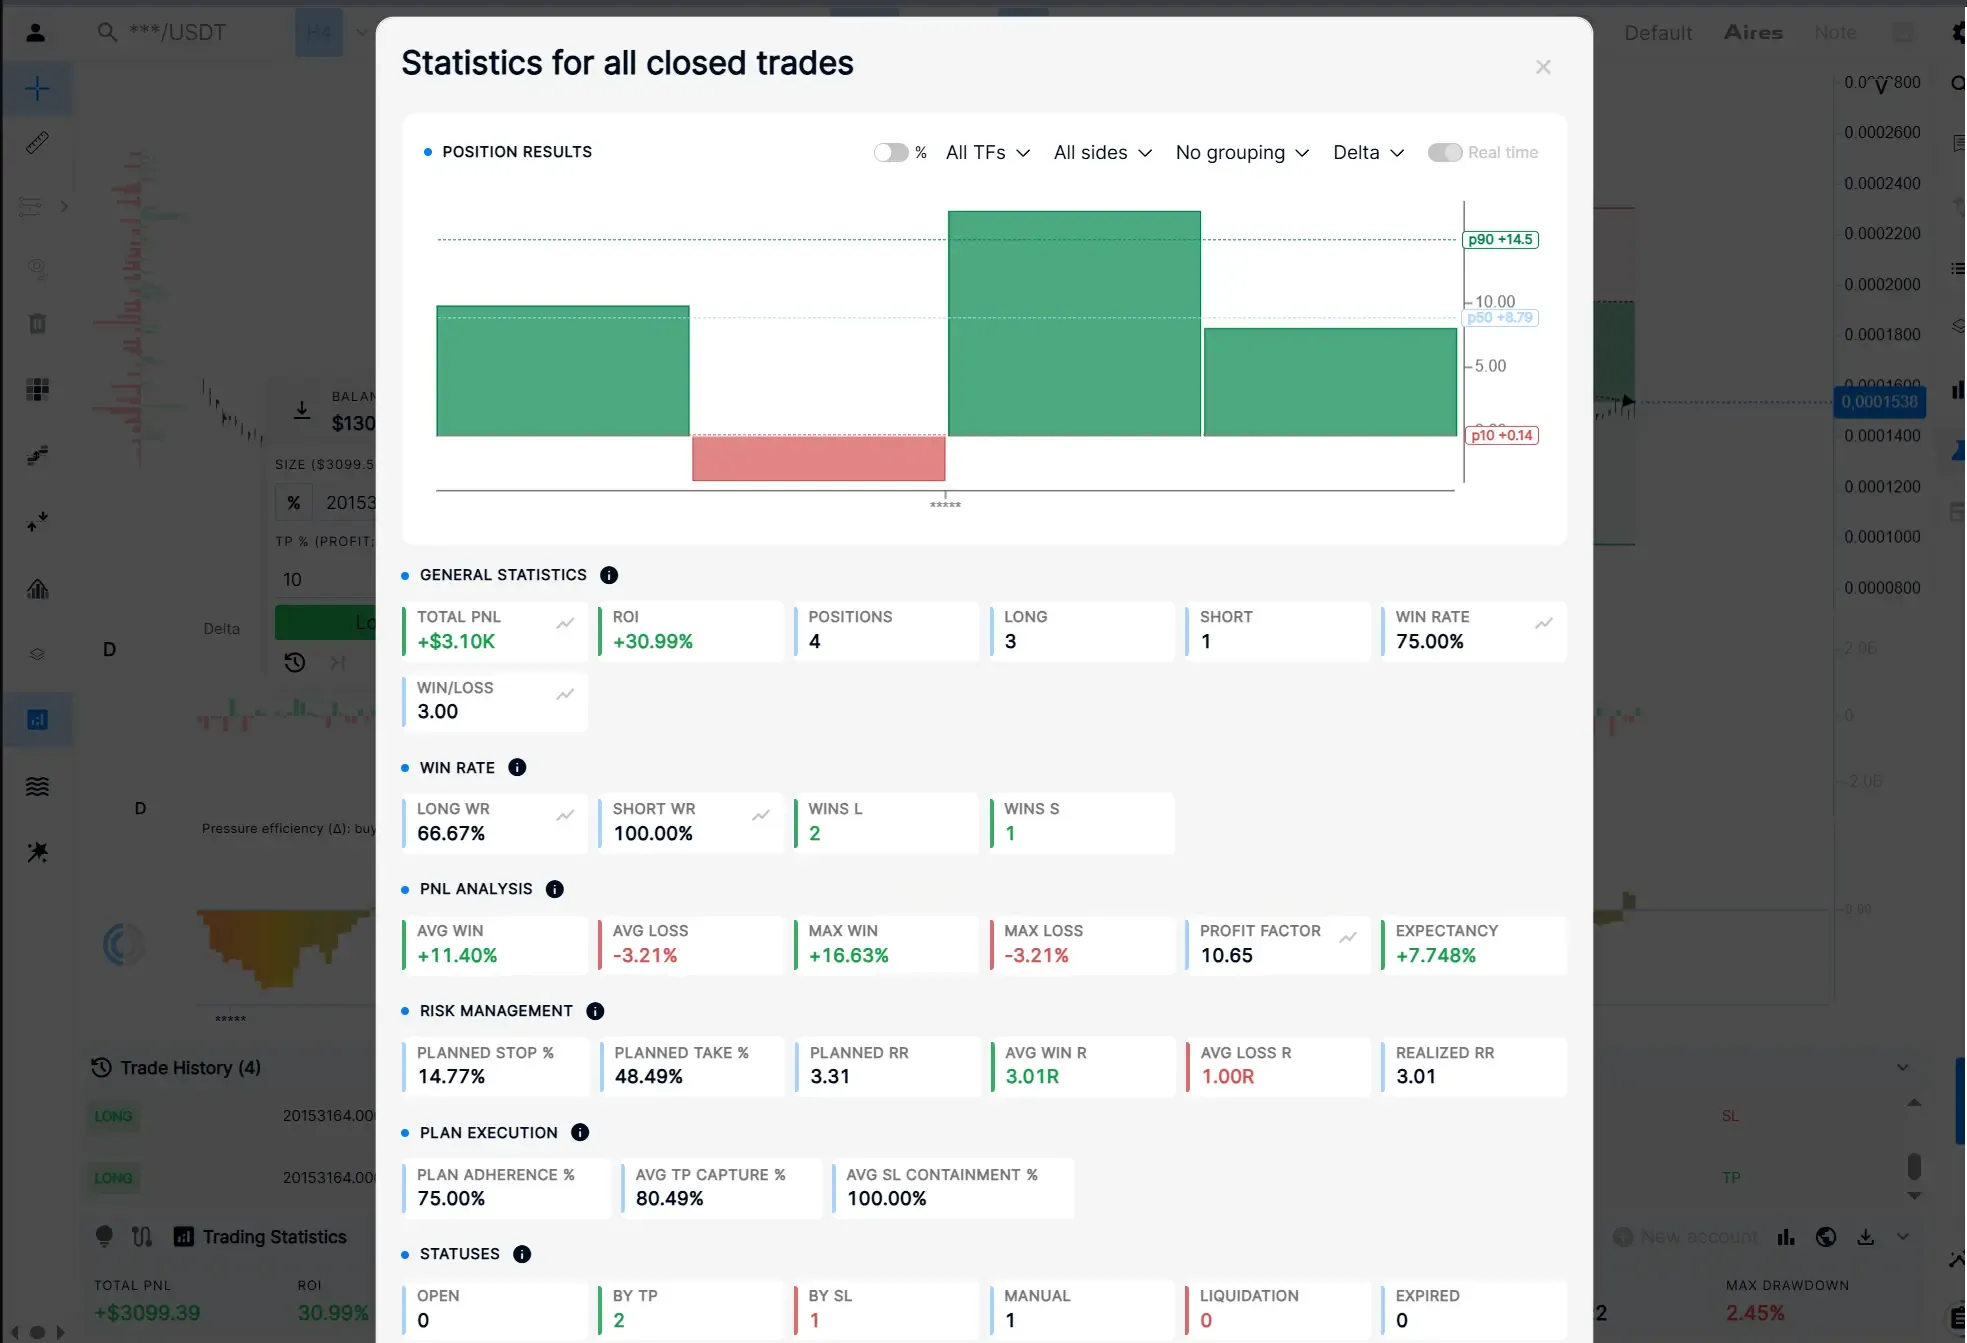The height and width of the screenshot is (1343, 1967).
Task: Click the Risk Management info icon
Action: click(x=595, y=1011)
